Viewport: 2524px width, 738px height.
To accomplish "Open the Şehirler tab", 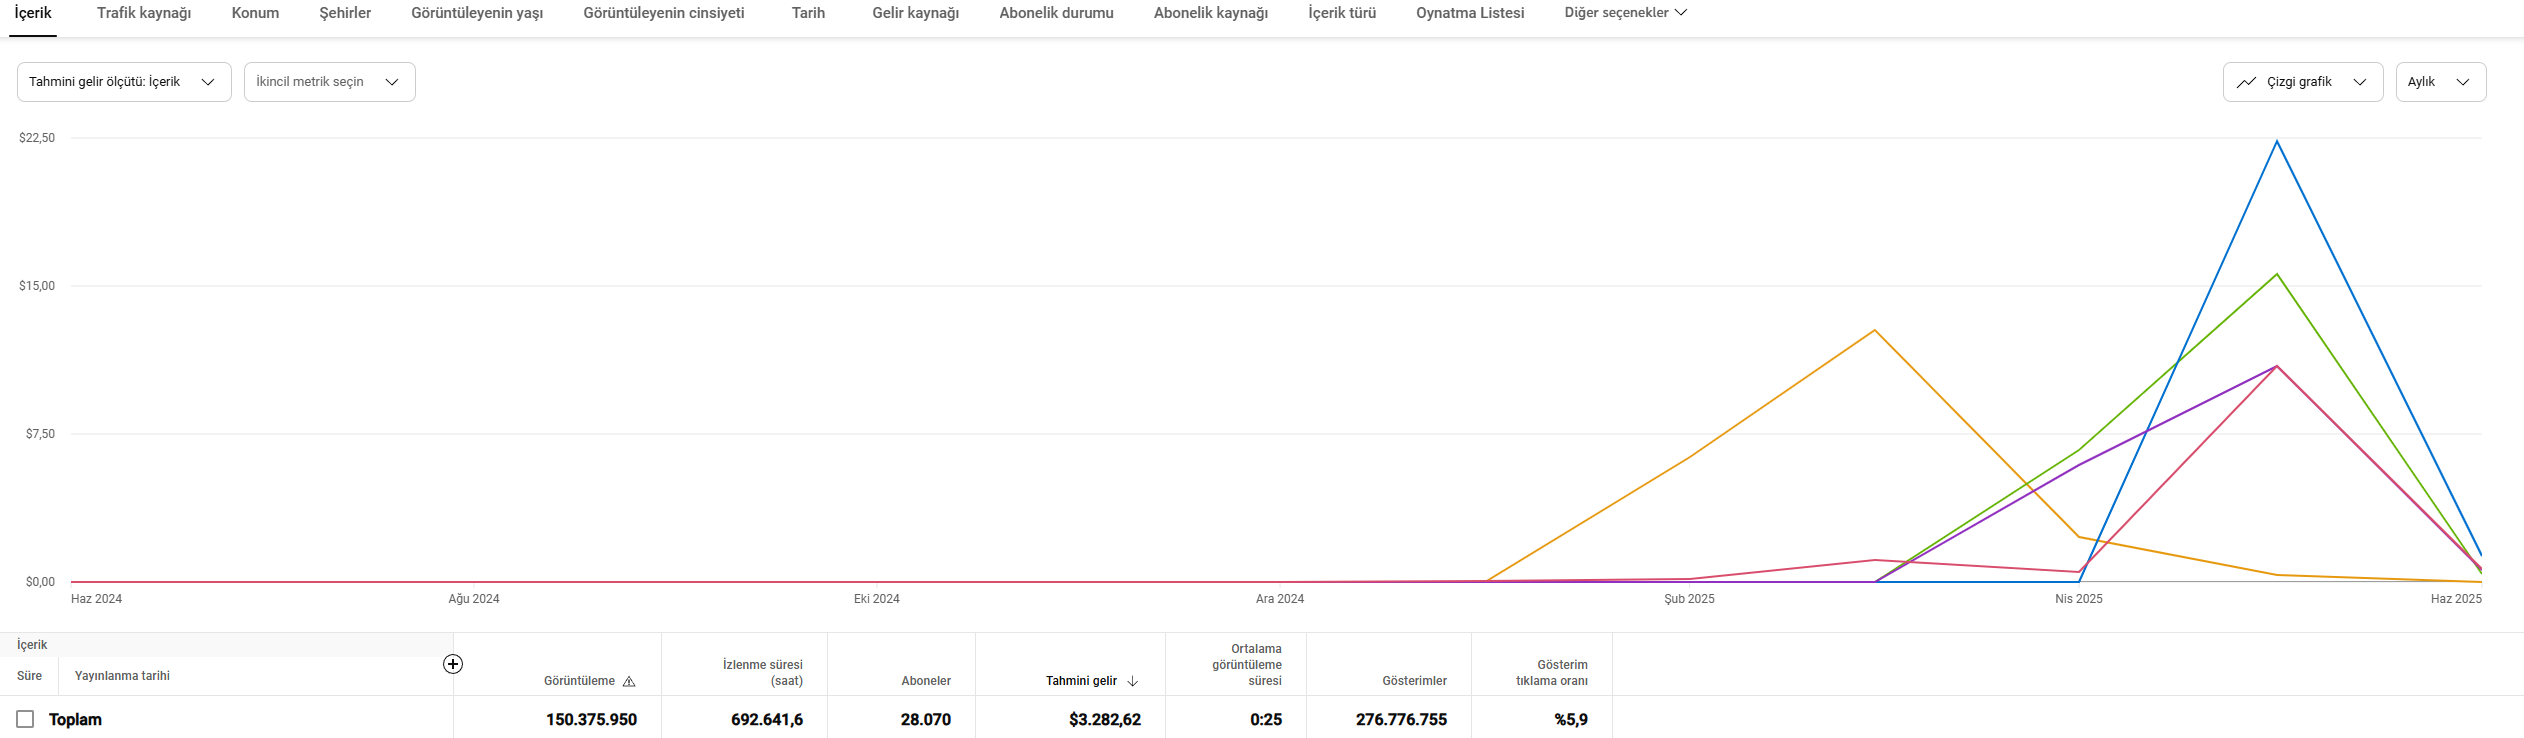I will [345, 13].
